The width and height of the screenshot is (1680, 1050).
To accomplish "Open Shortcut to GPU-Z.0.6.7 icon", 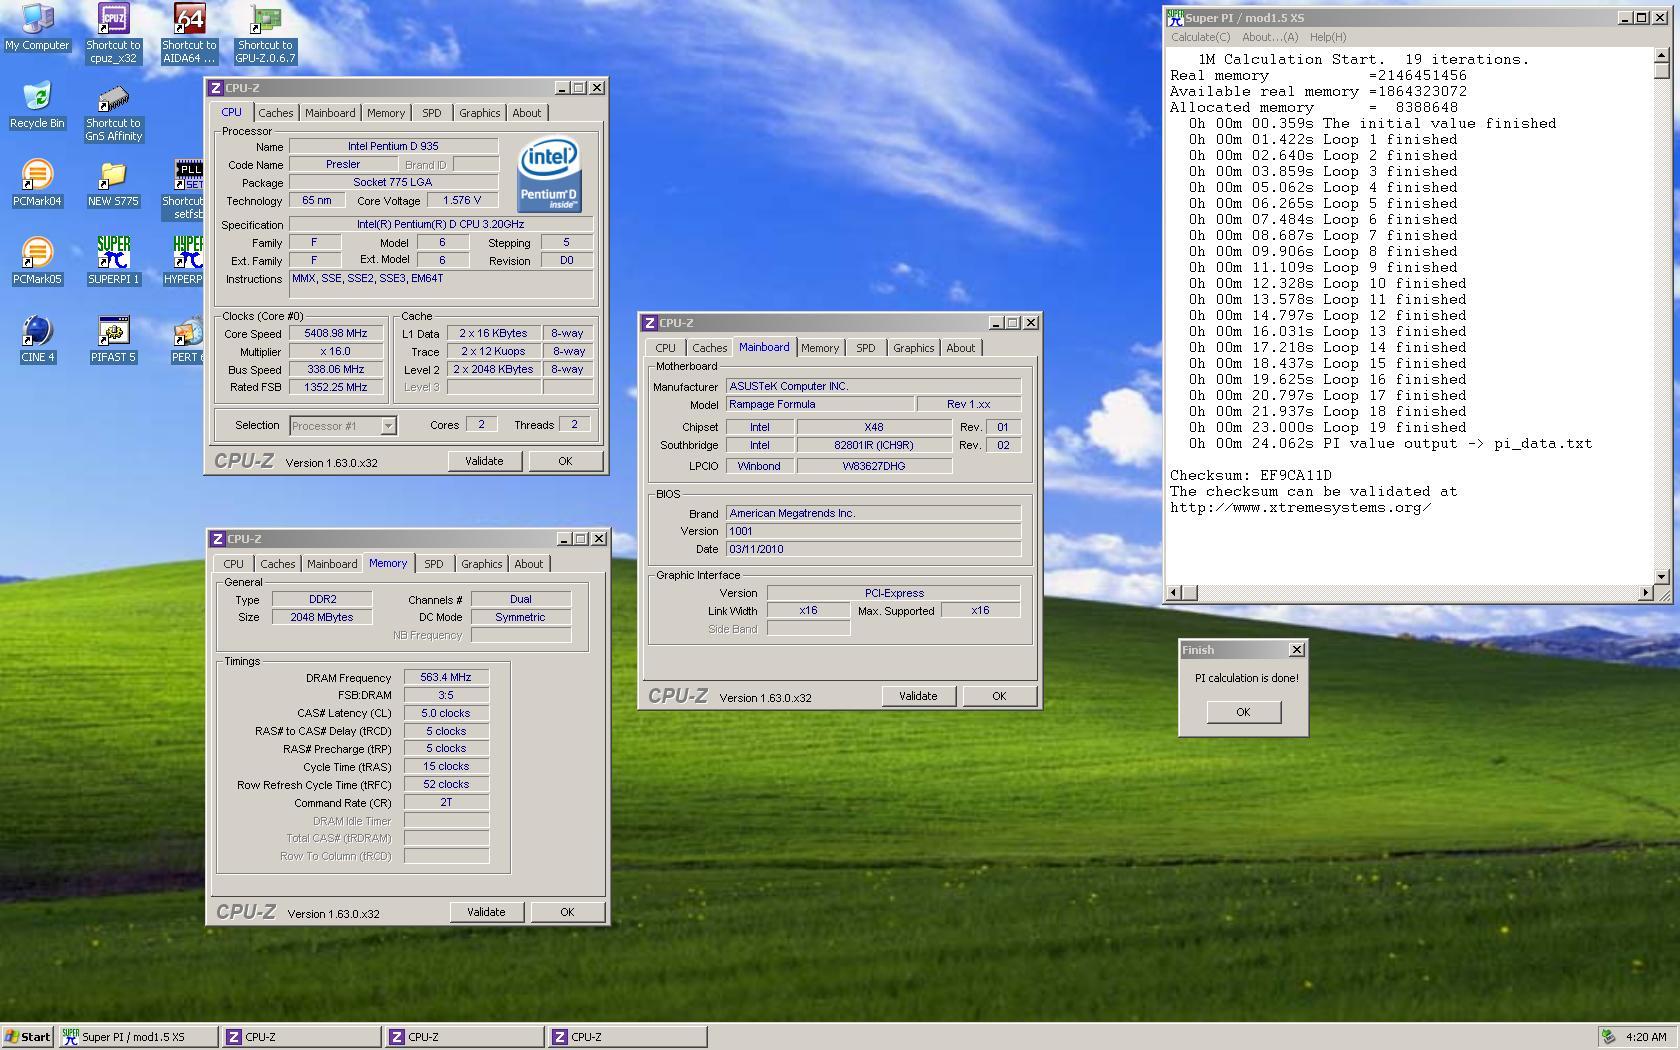I will pyautogui.click(x=265, y=33).
